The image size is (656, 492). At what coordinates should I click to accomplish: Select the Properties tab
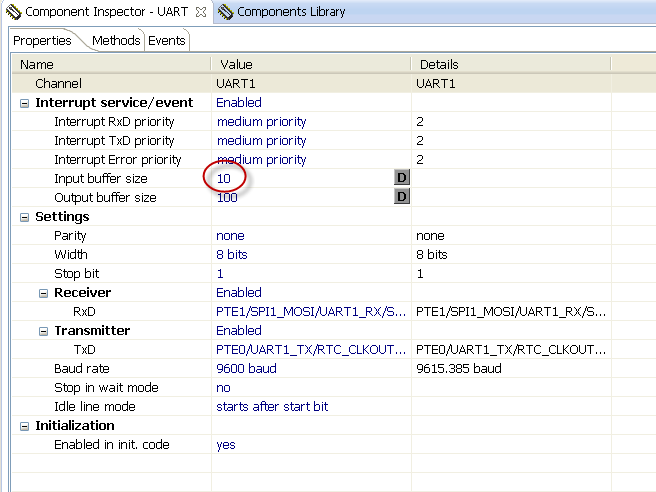43,41
